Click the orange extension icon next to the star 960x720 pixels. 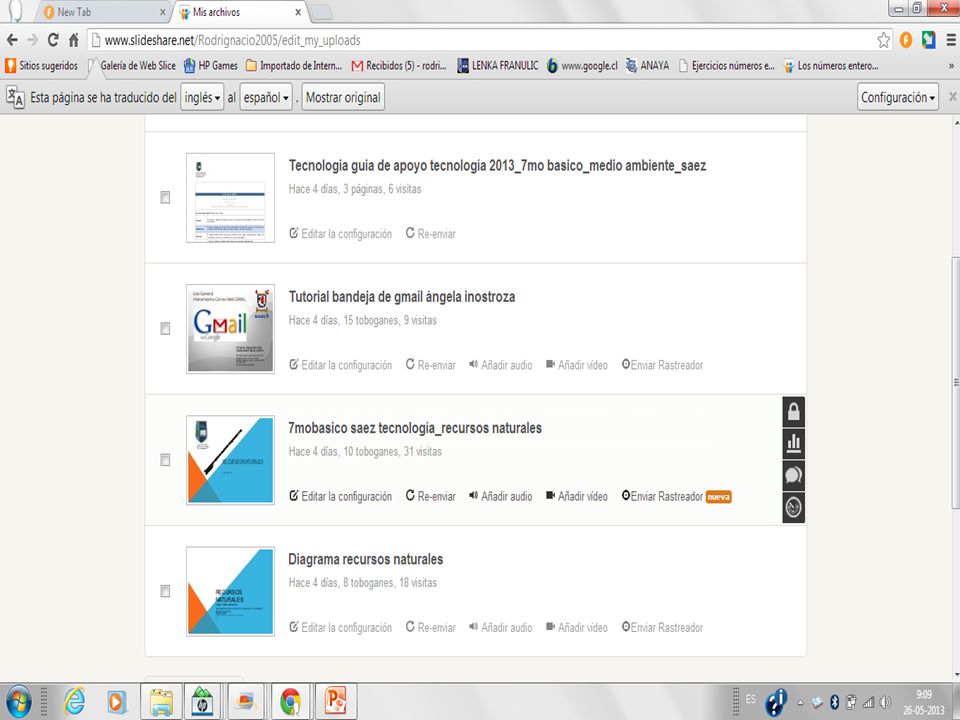(x=906, y=40)
